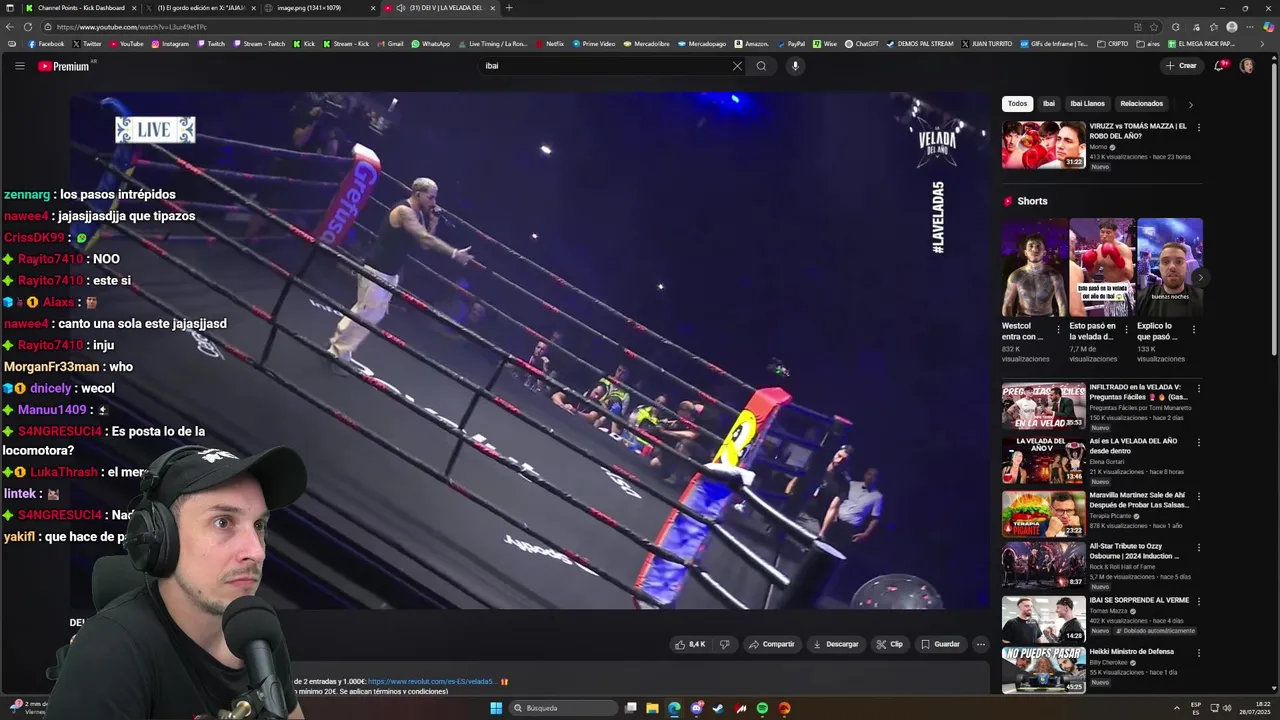This screenshot has width=1280, height=720.
Task: Clear the search box with the X
Action: (737, 66)
